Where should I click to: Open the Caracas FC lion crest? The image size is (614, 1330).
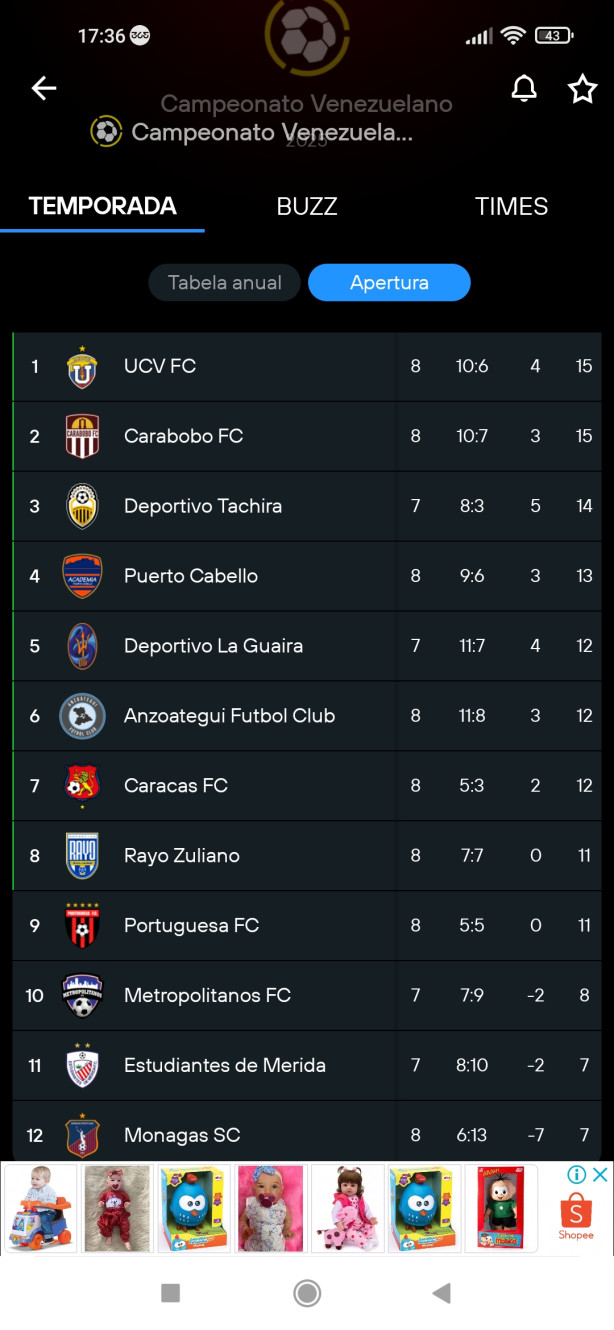pyautogui.click(x=82, y=786)
